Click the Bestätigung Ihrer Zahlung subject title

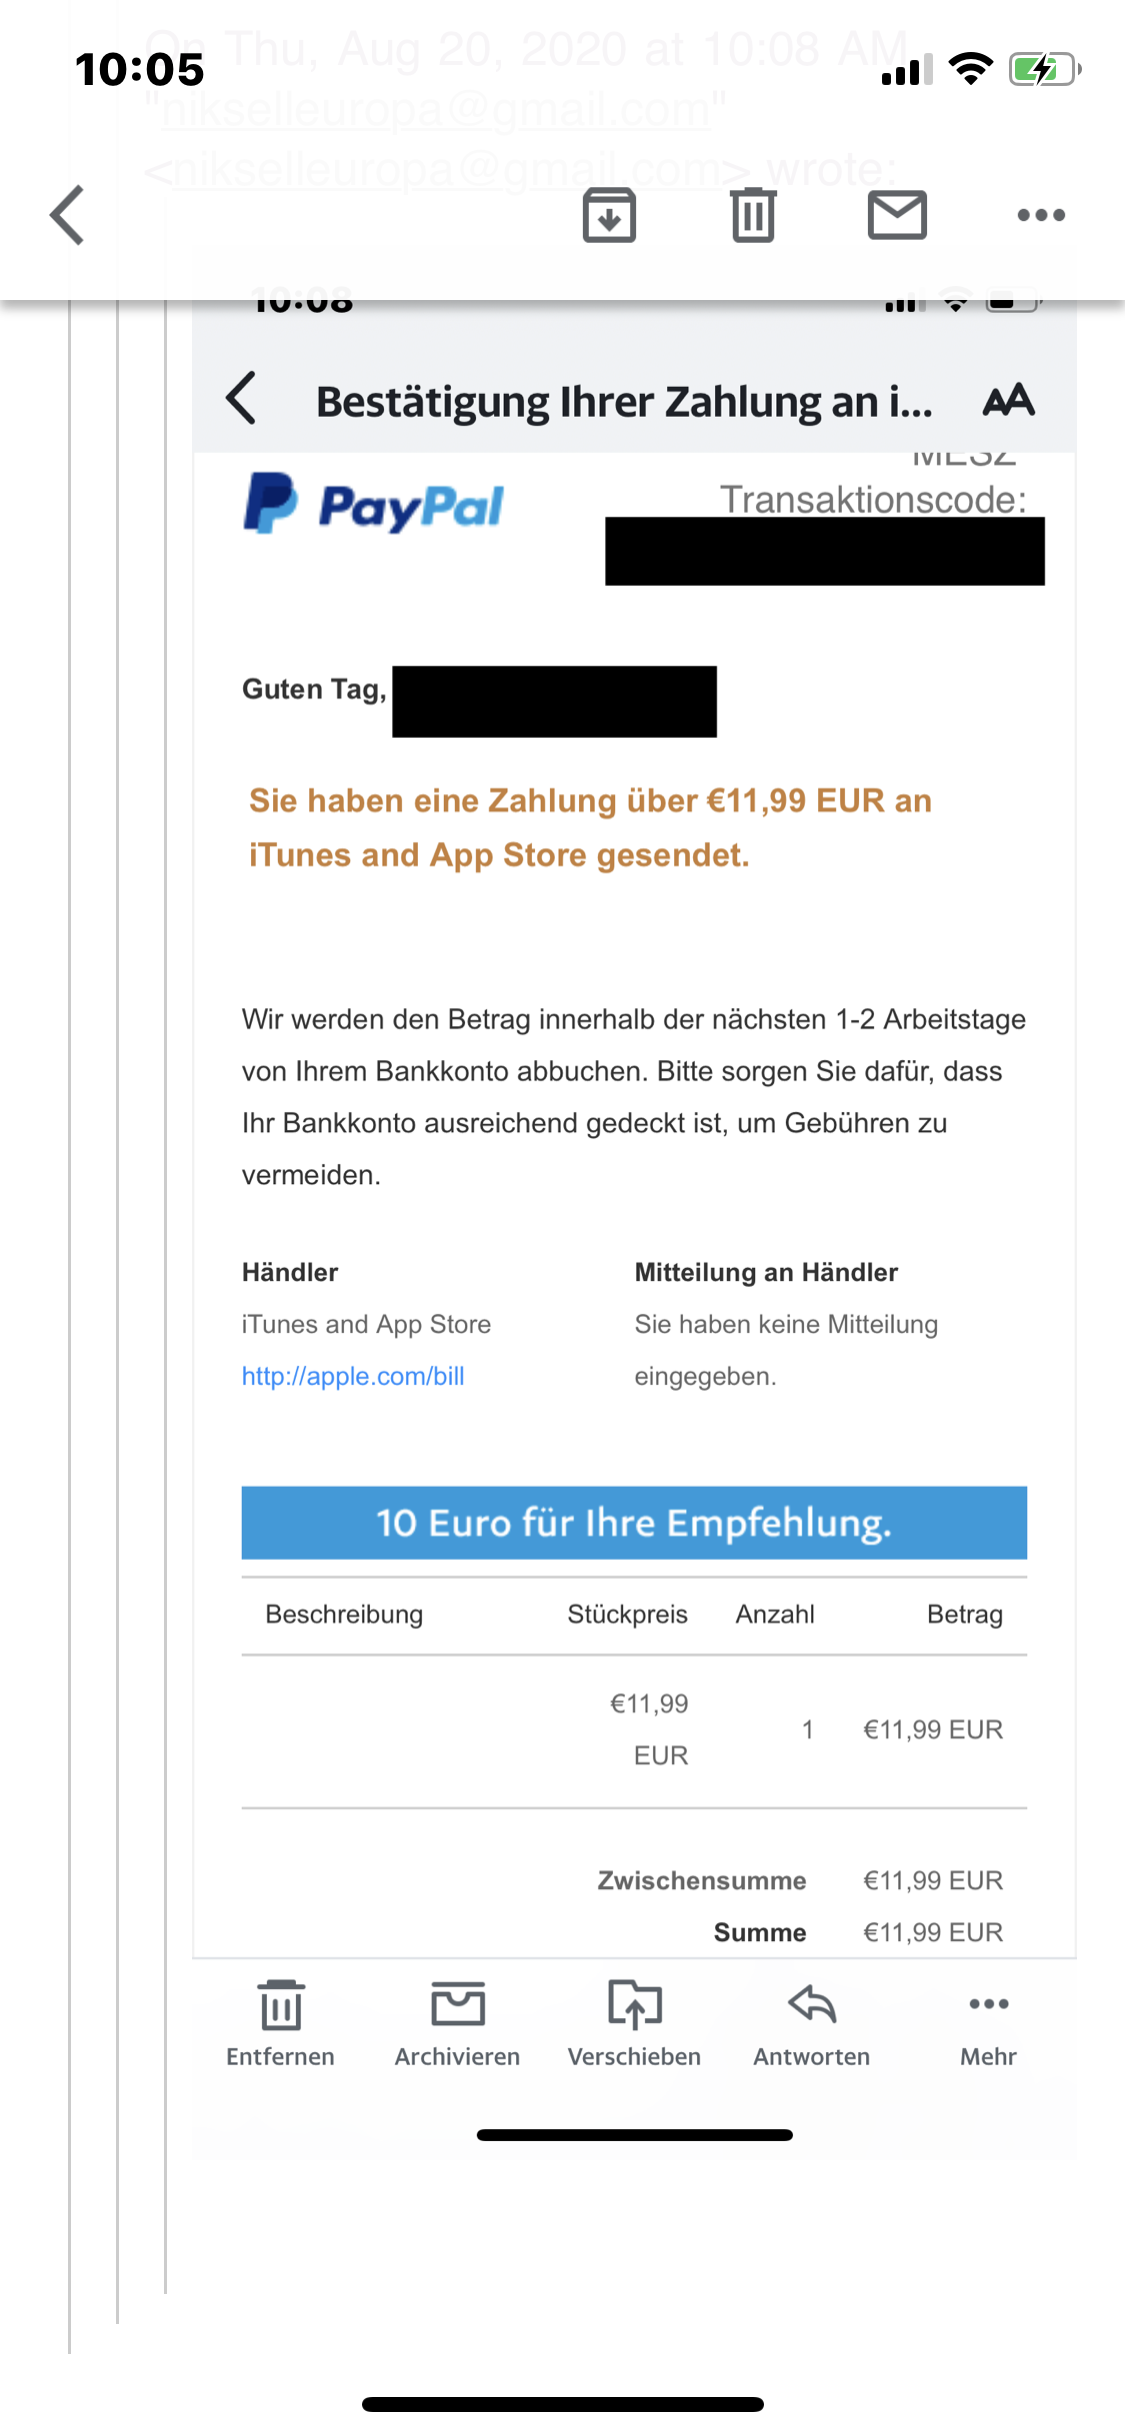pos(624,402)
